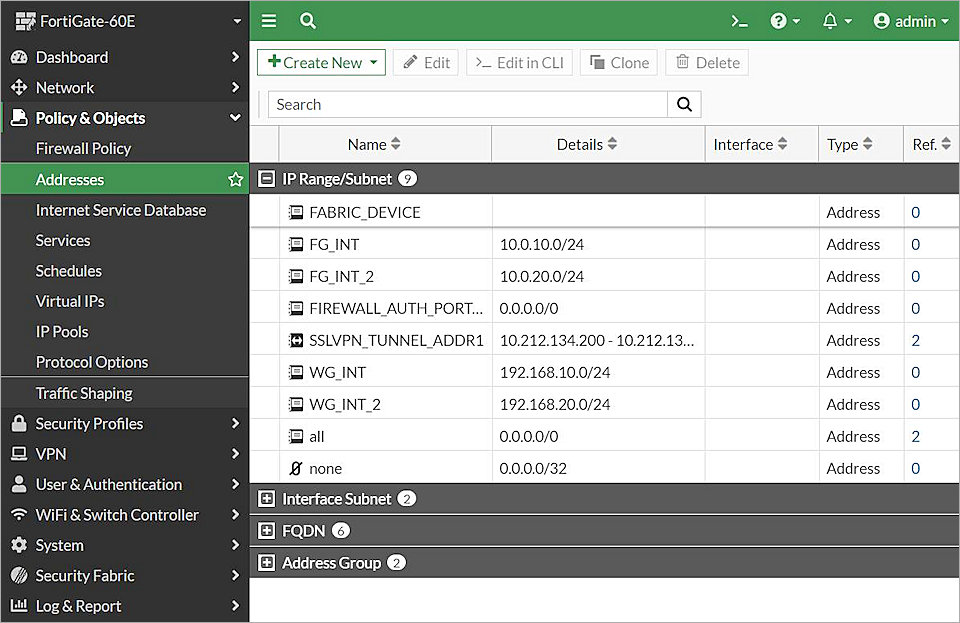Click the Create New button
This screenshot has height=623, width=960.
pyautogui.click(x=314, y=62)
